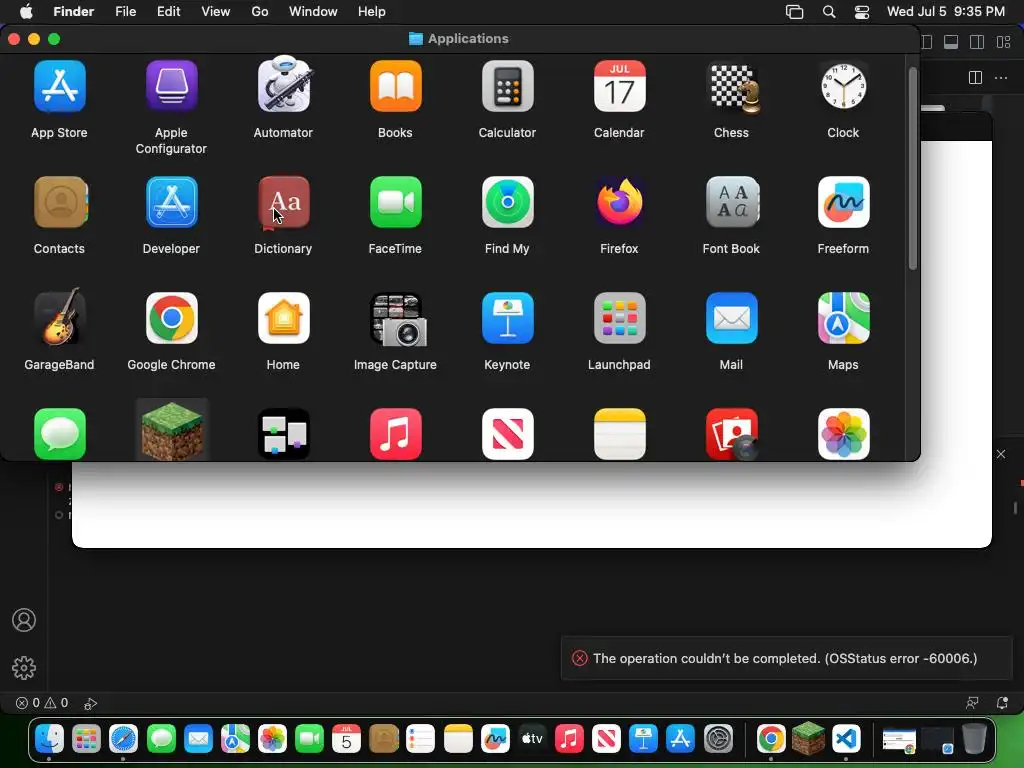Select the Calendar app in Applications window
This screenshot has height=768, width=1024.
[x=619, y=86]
